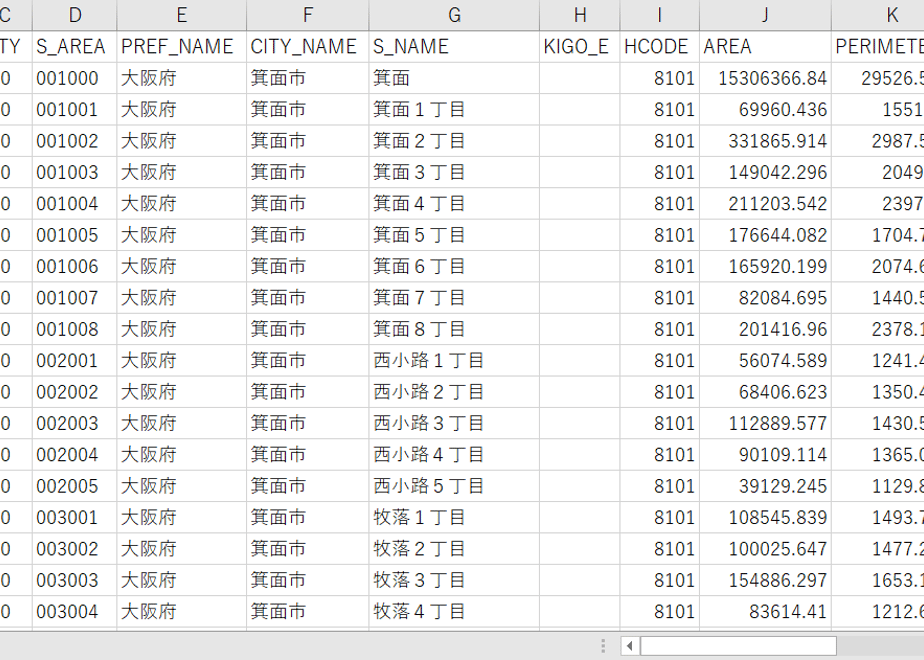The height and width of the screenshot is (660, 924).
Task: Select S_NAME cell 牧落4丁目
Action: 454,612
